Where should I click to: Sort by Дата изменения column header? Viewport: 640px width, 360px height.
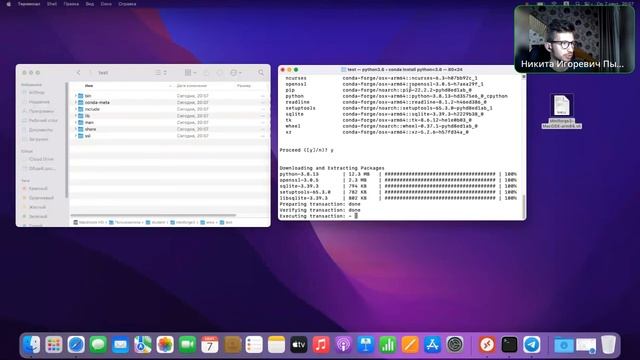tap(192, 86)
